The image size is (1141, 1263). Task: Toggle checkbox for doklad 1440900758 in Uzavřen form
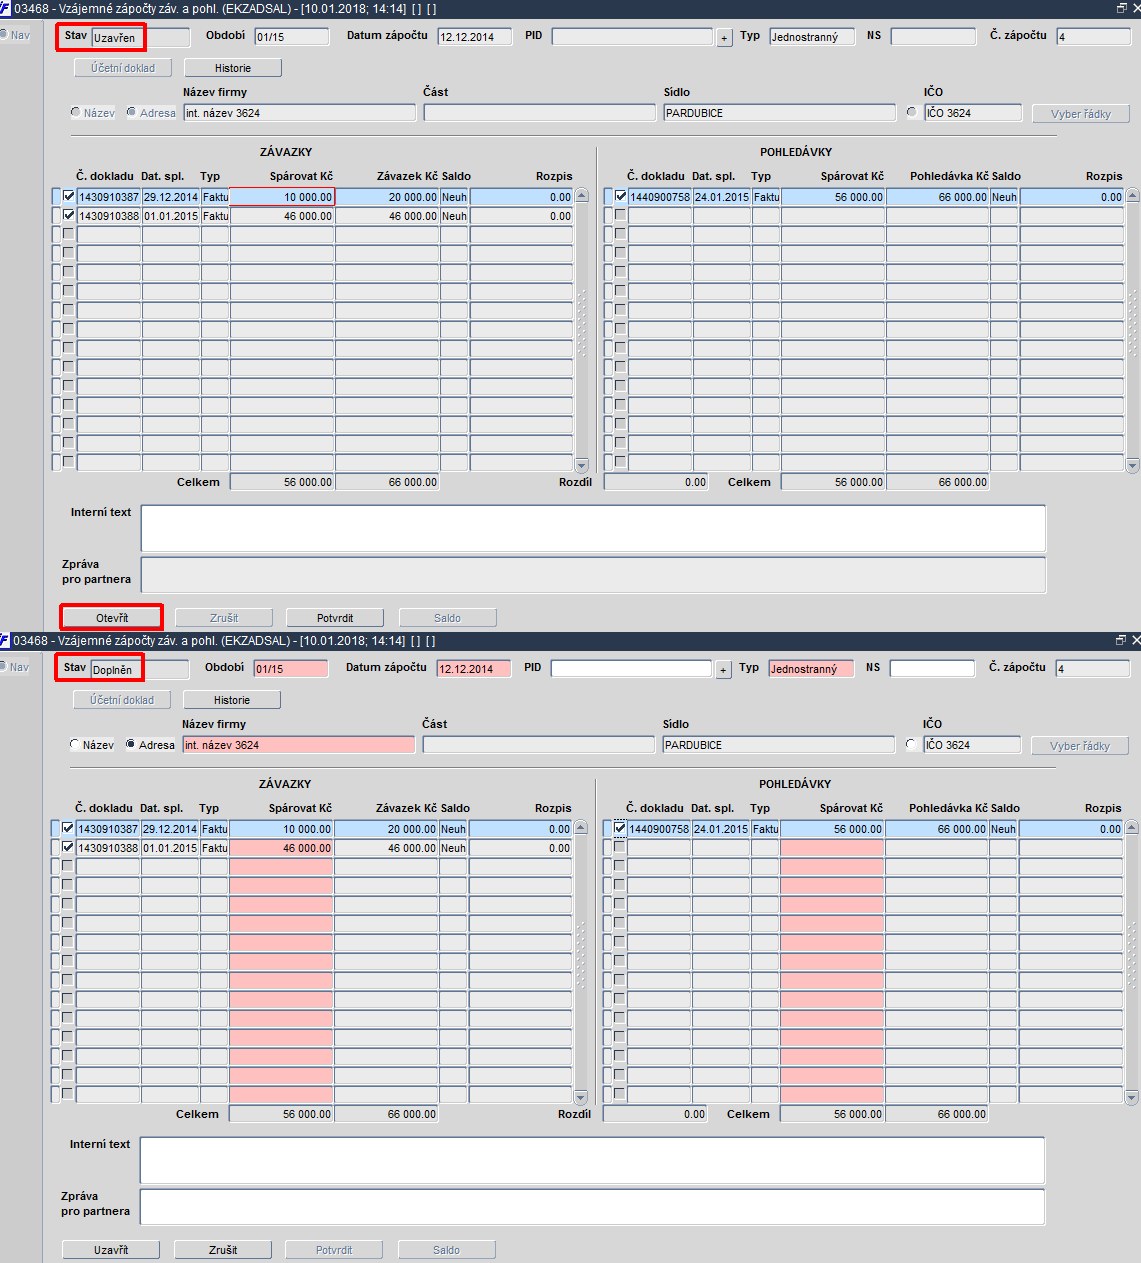click(x=621, y=197)
